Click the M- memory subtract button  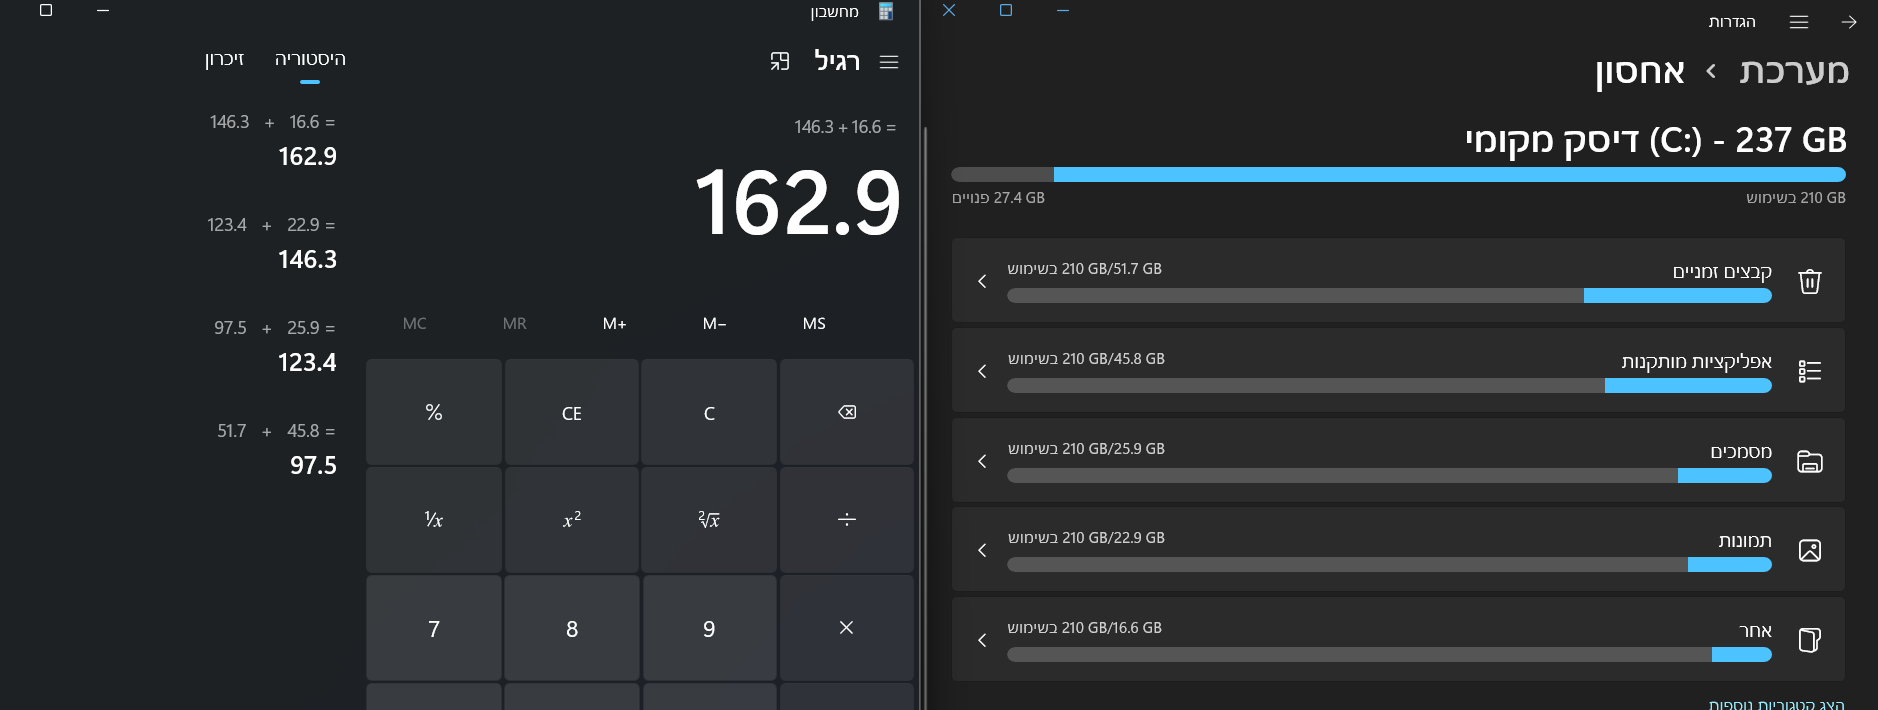[714, 324]
